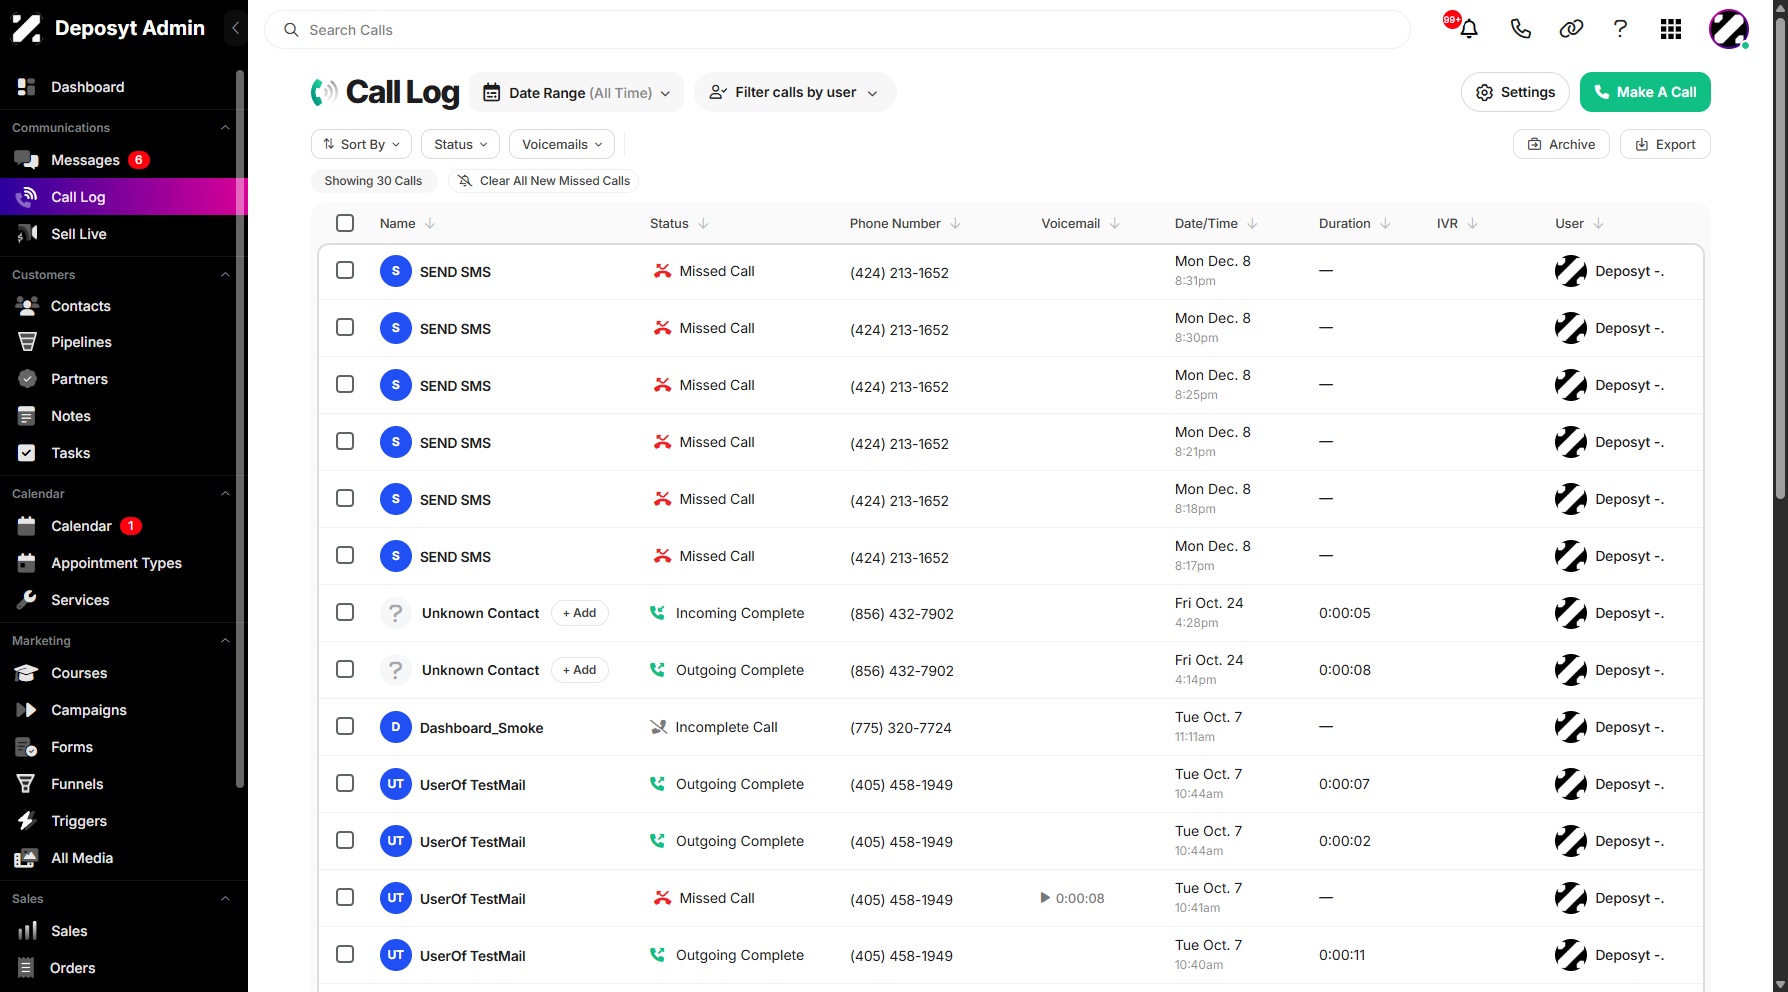Viewport: 1788px width, 992px height.
Task: Sort by Name column arrow
Action: [430, 224]
